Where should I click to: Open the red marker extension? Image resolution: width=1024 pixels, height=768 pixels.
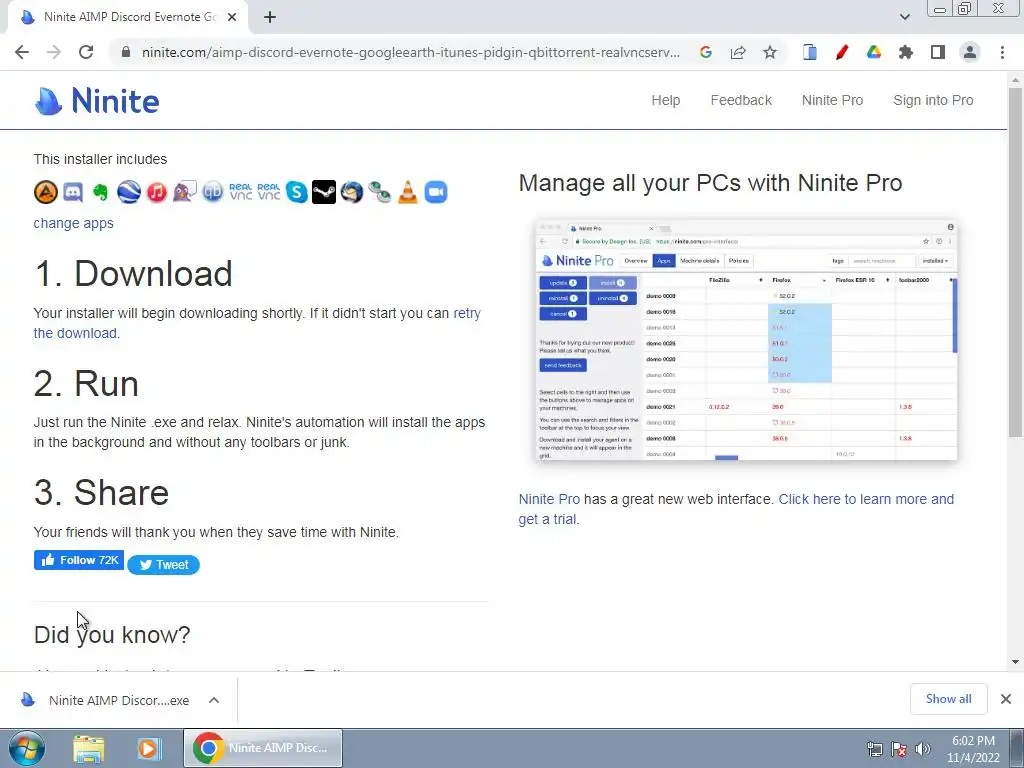[x=842, y=52]
